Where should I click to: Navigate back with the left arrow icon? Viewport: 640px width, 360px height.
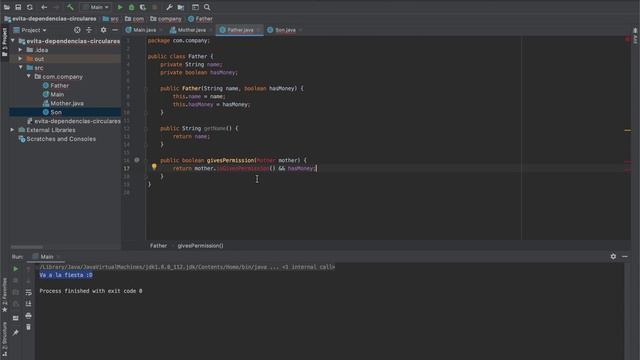pos(44,7)
